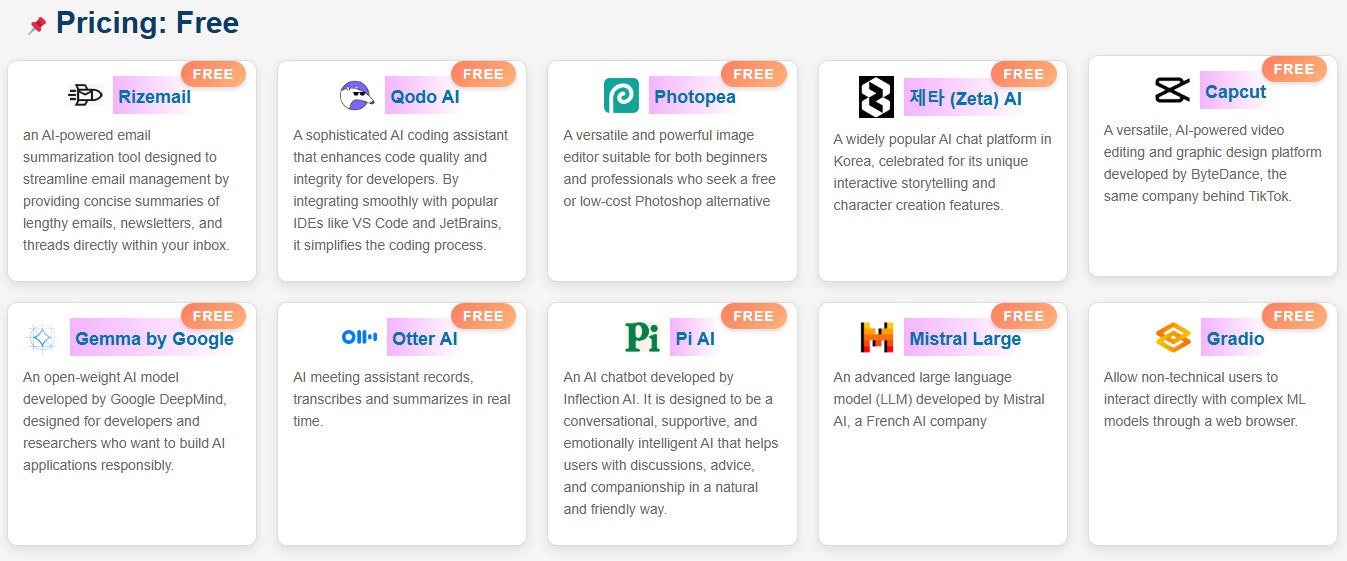Click the Qodo AI mascot icon

pyautogui.click(x=357, y=96)
